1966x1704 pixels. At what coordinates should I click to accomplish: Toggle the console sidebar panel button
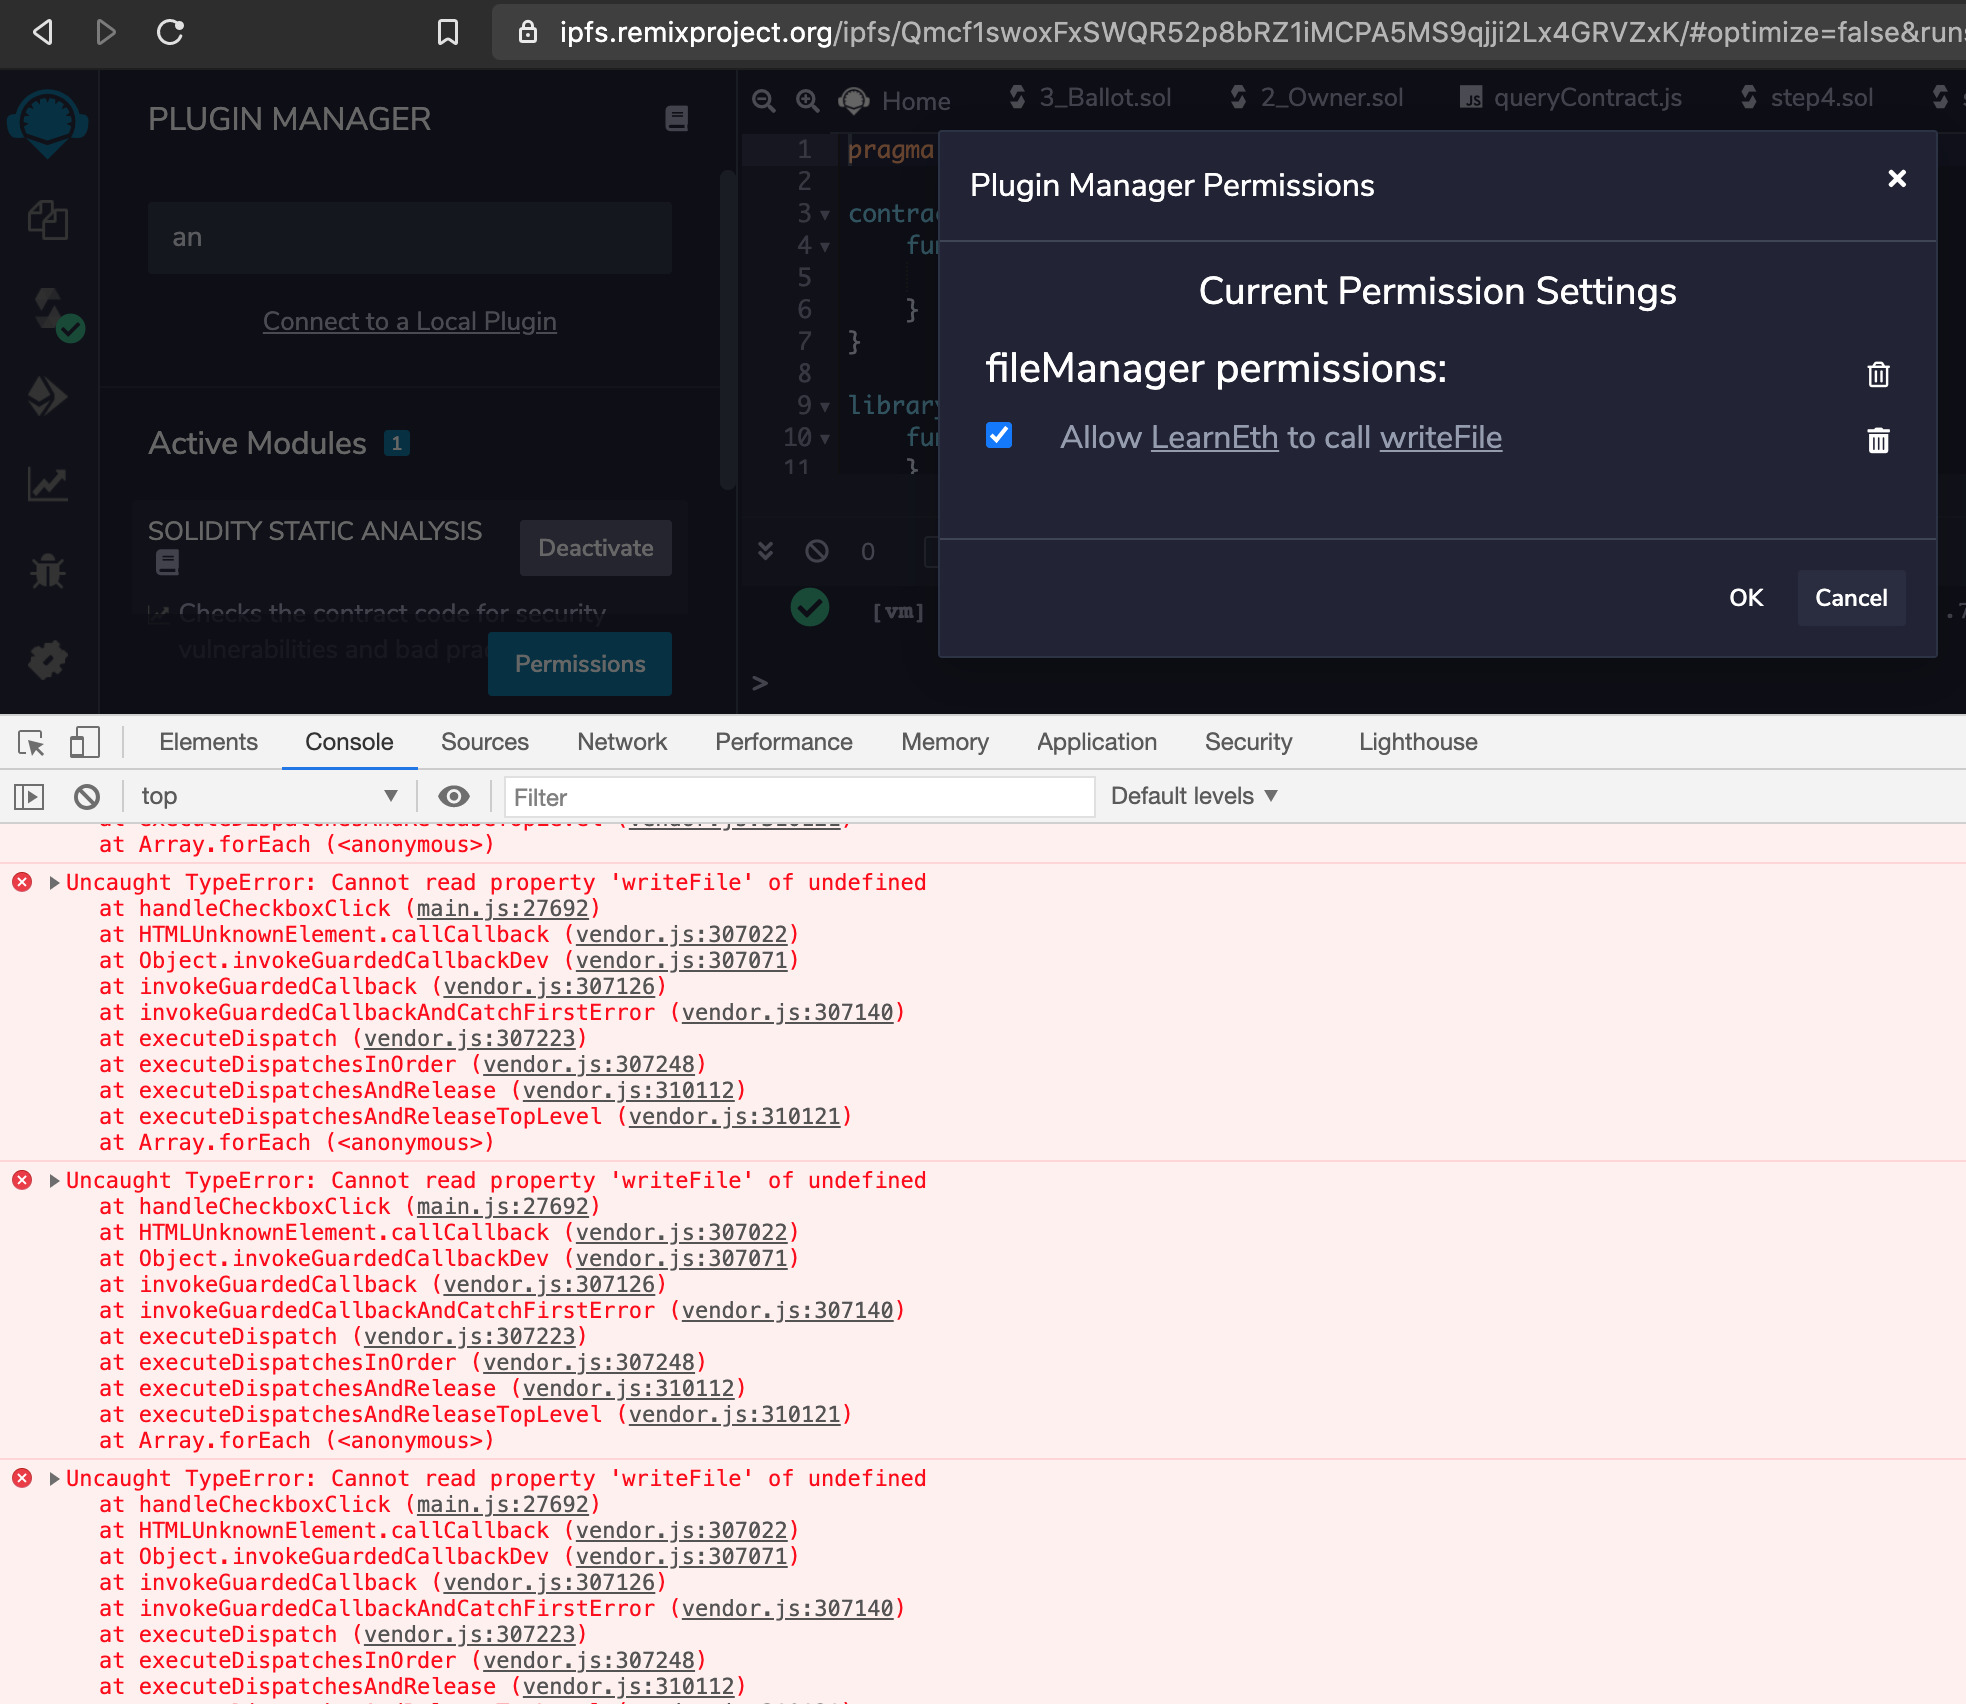(x=29, y=796)
